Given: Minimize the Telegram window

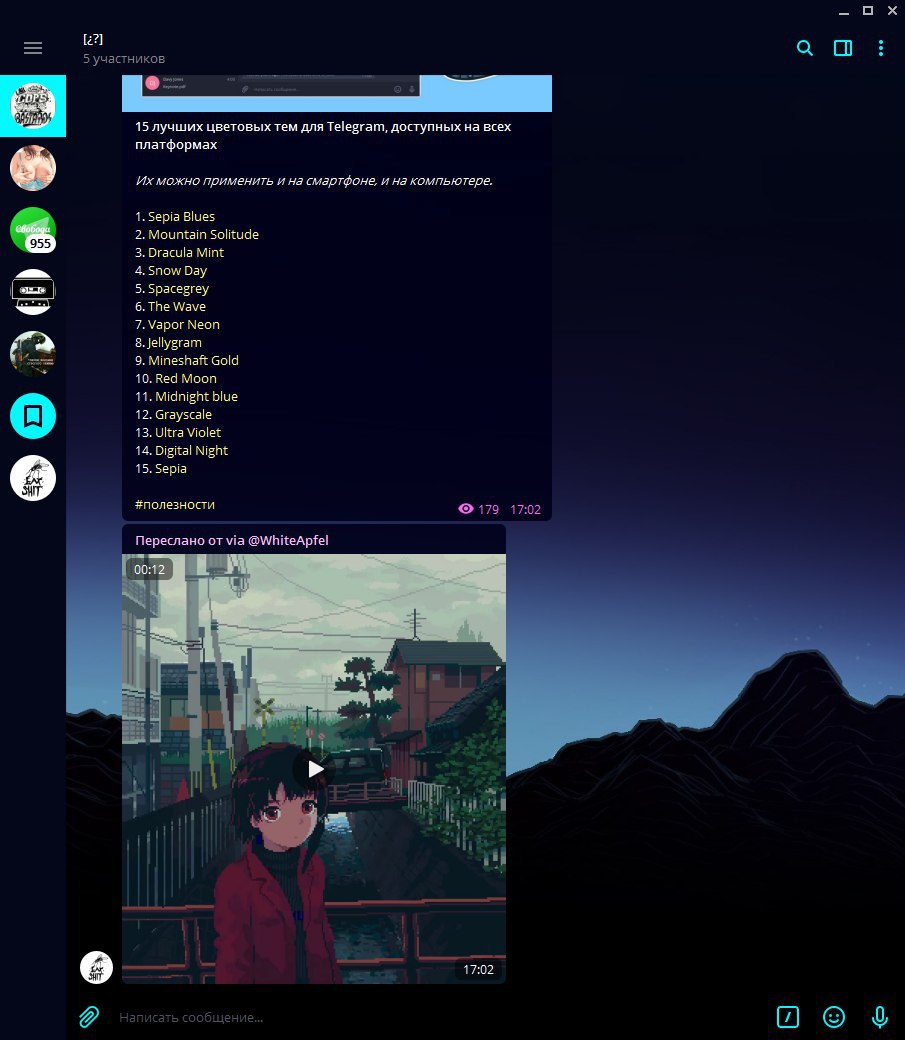Looking at the screenshot, I should pyautogui.click(x=843, y=11).
